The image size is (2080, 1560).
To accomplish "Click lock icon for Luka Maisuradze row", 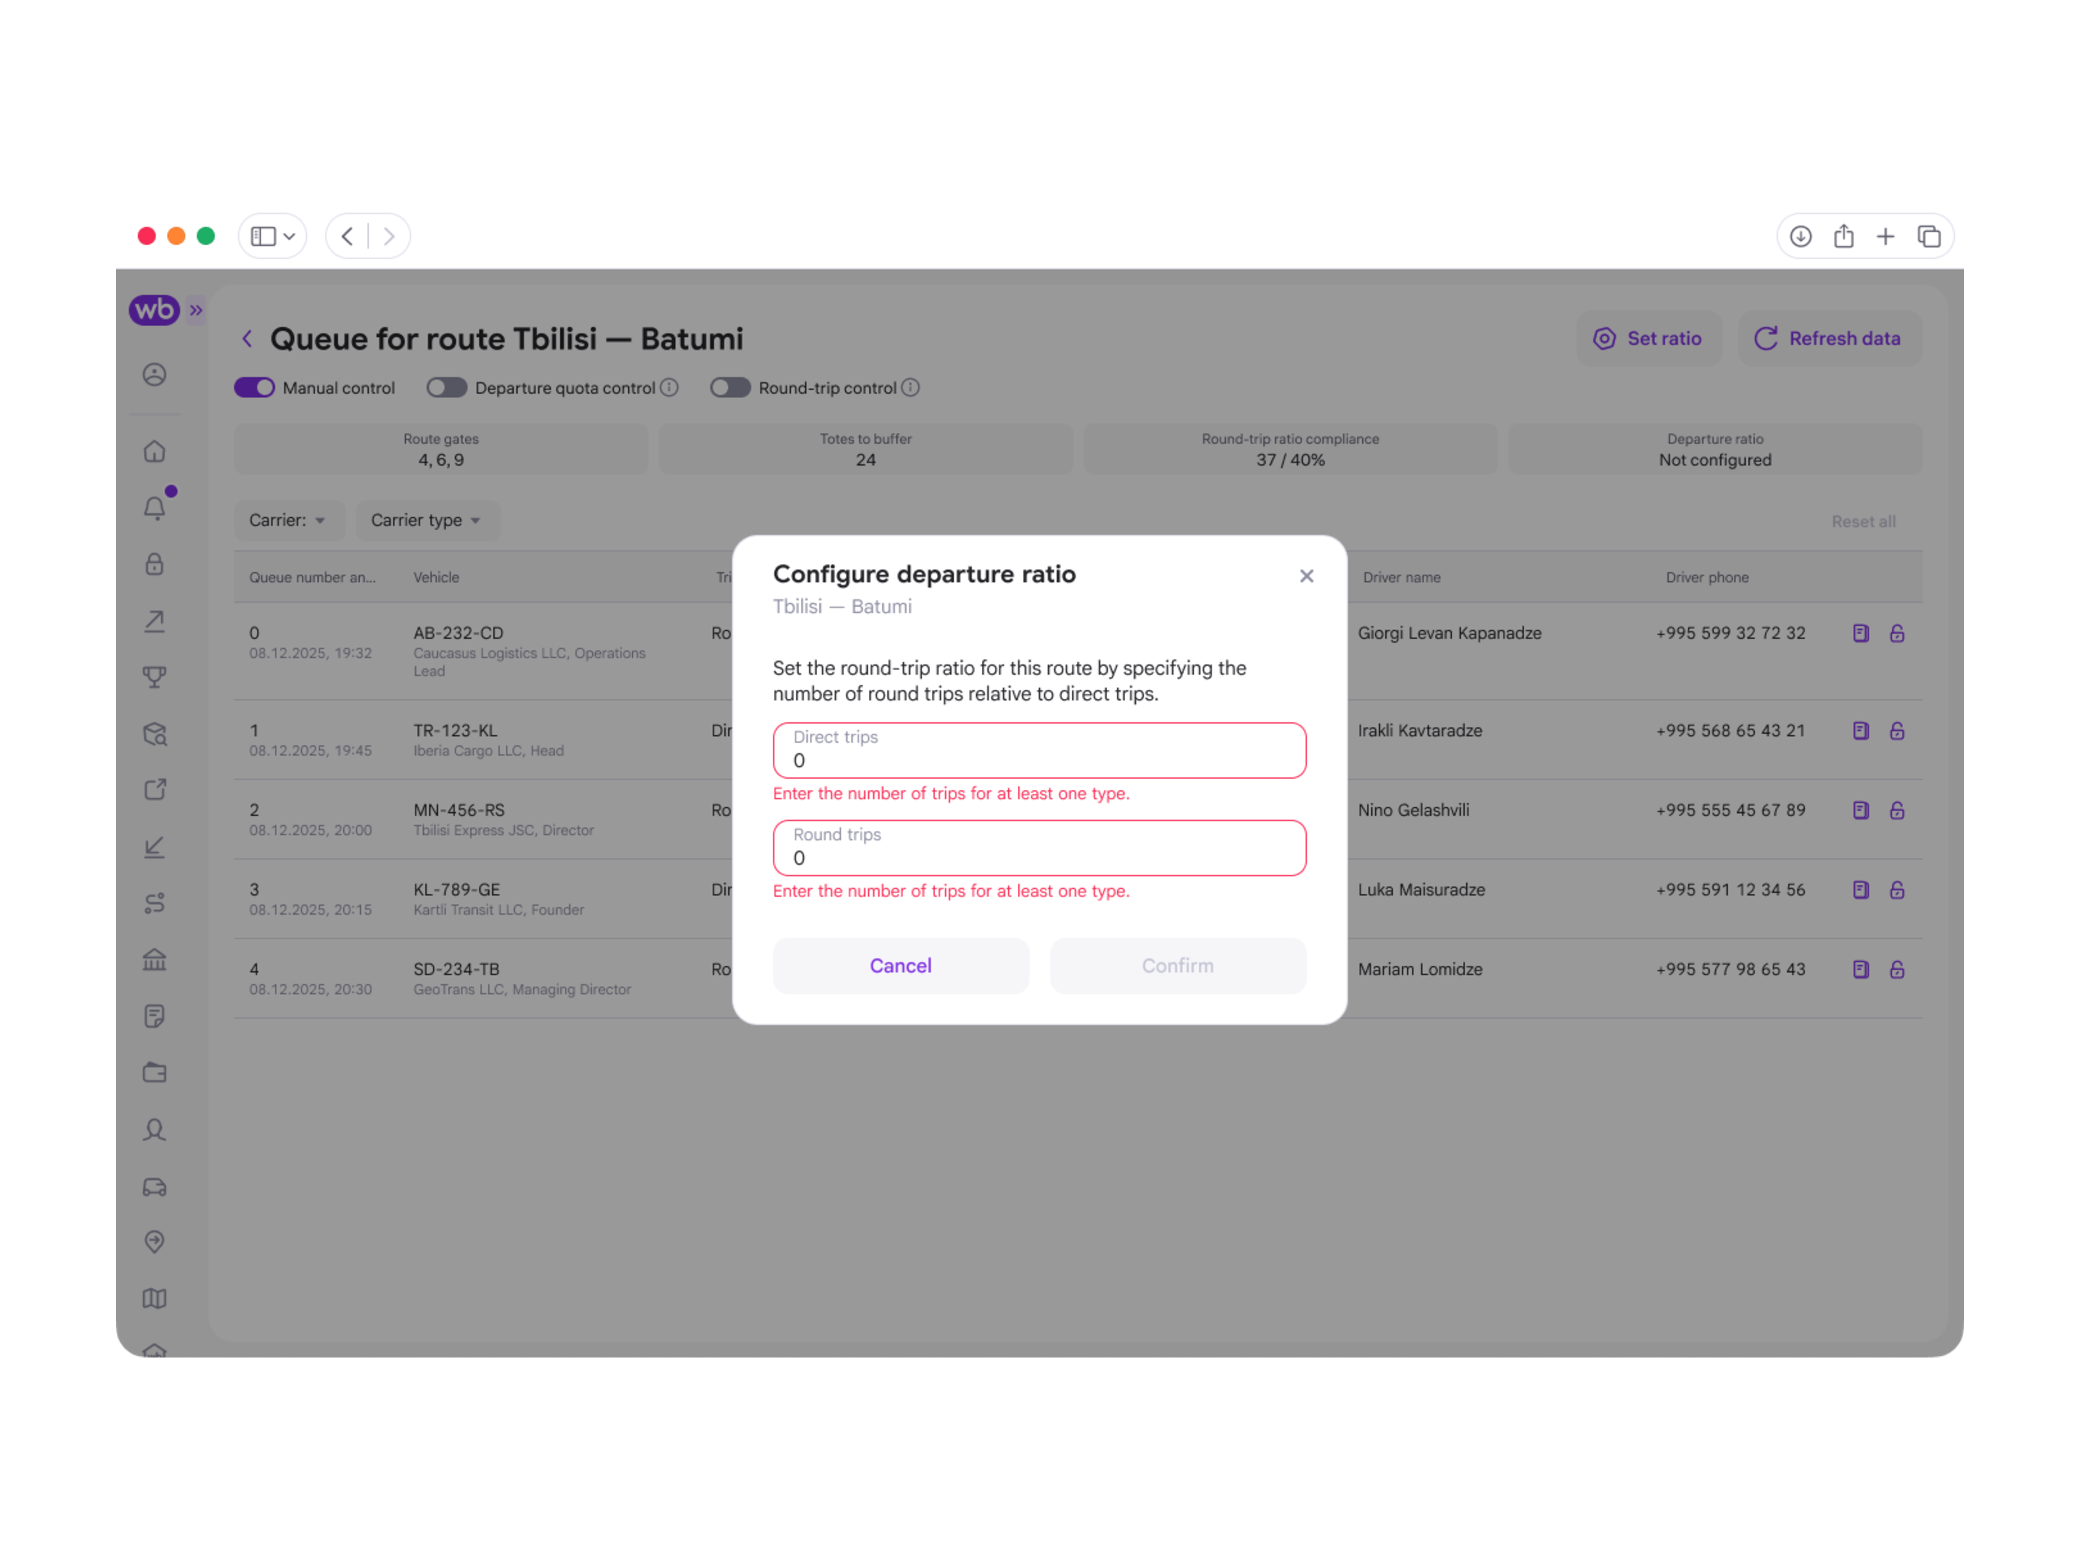I will tap(1896, 890).
